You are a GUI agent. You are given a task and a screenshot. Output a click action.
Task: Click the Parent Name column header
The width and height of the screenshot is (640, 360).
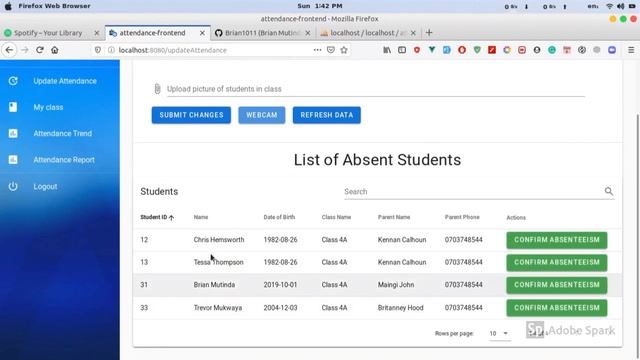click(393, 217)
